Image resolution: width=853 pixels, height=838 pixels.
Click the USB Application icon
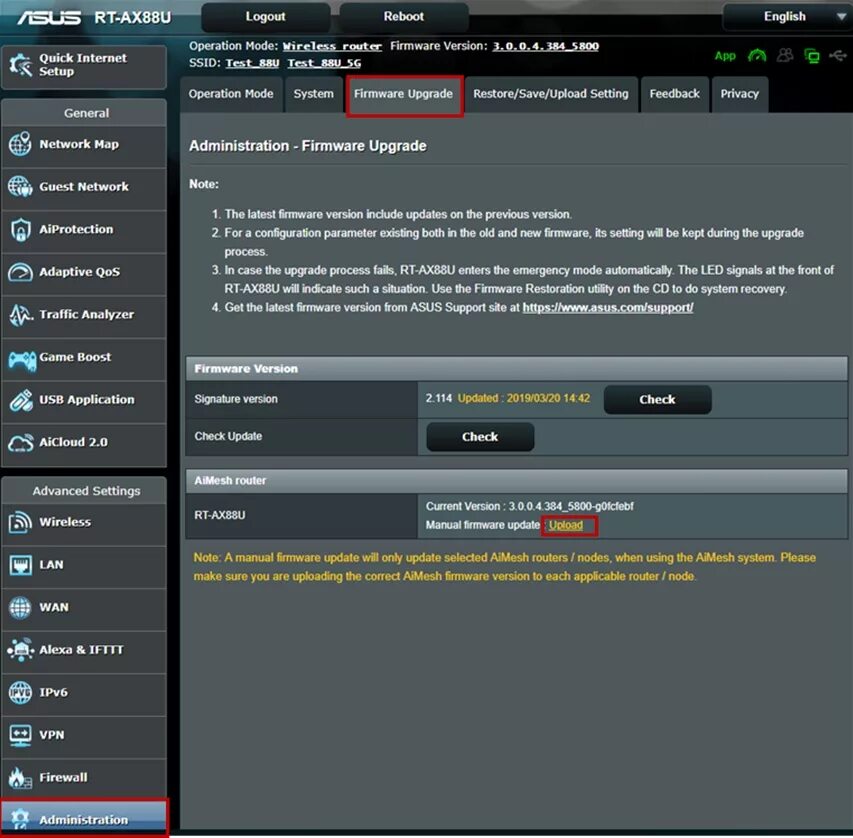coord(20,400)
